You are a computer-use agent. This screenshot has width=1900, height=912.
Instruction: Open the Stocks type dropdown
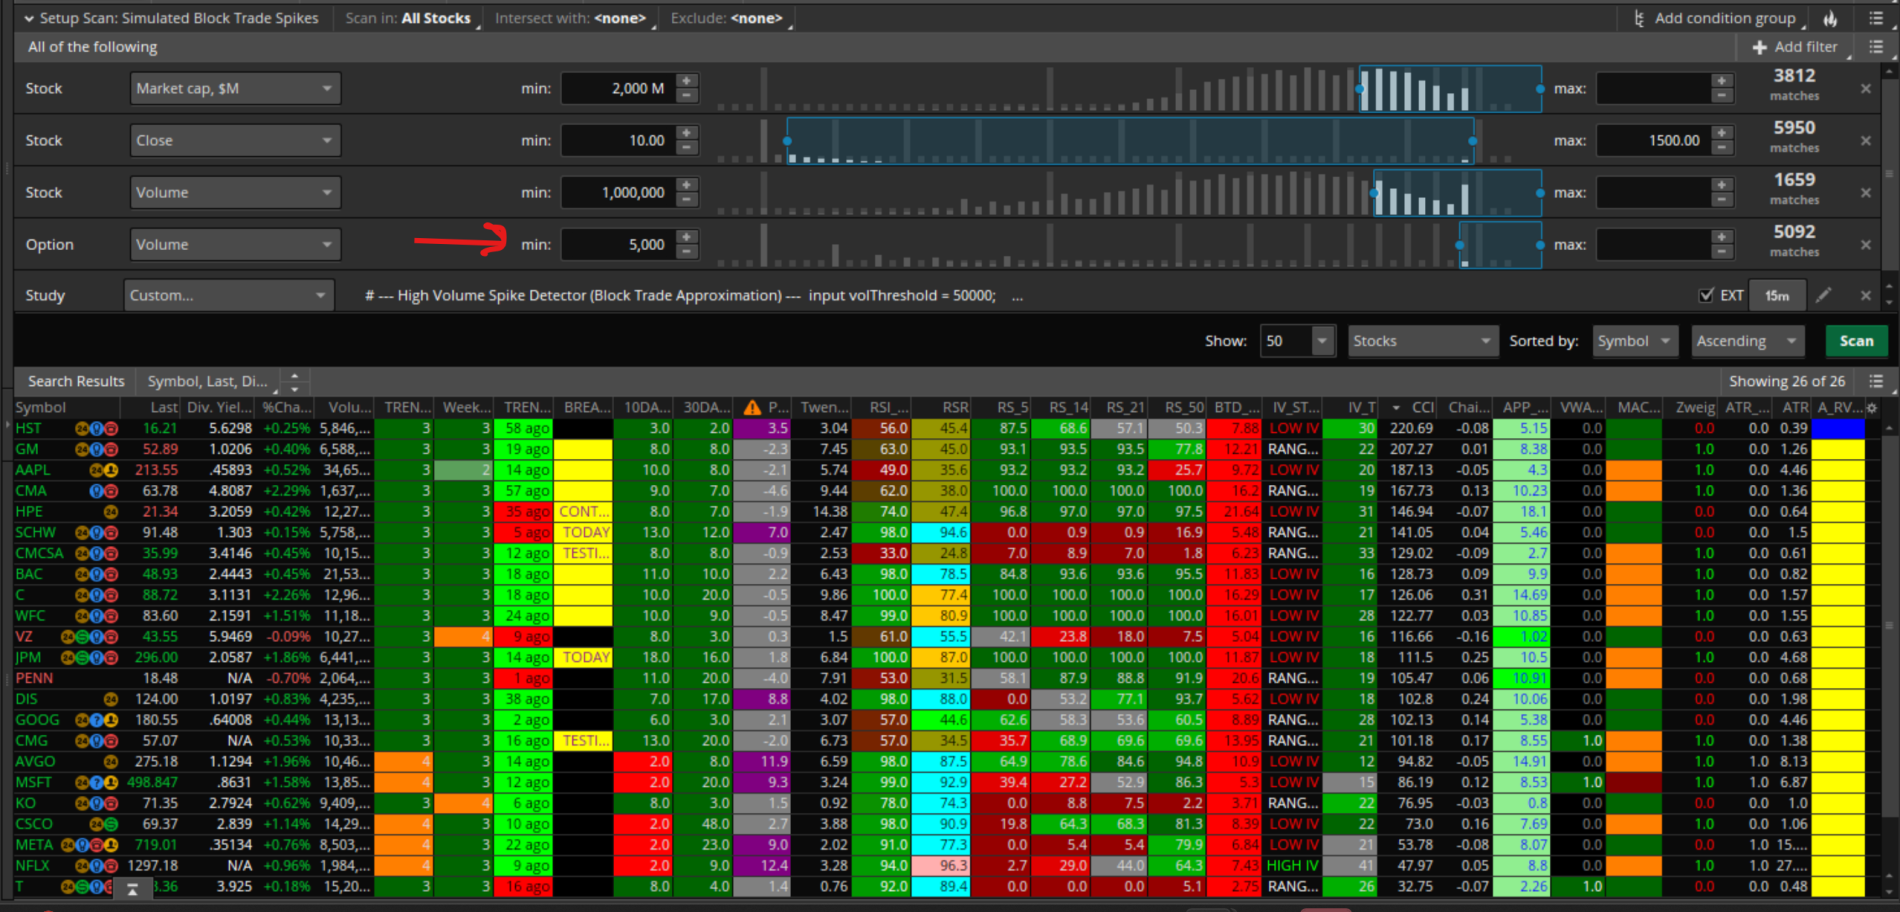pos(1423,341)
